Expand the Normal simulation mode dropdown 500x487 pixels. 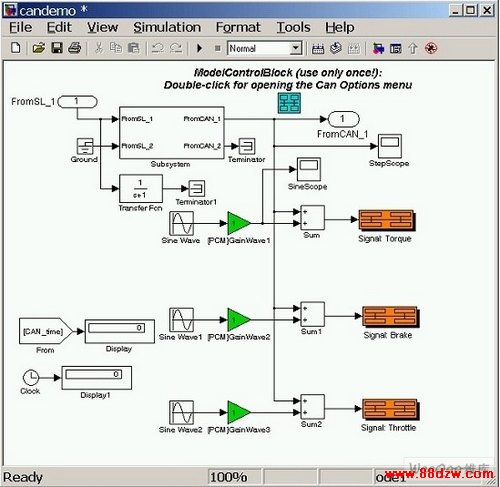(x=295, y=48)
